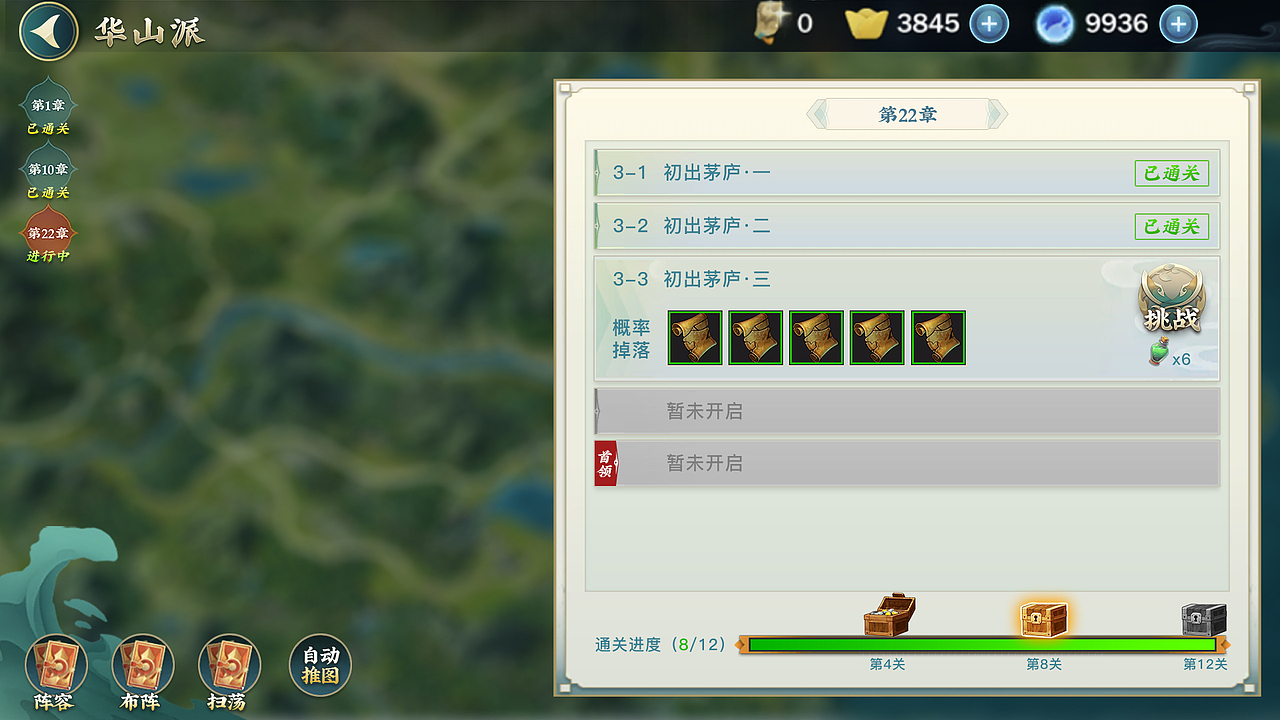Tap the 挑战 challenge medallion
Viewport: 1280px width, 720px height.
pyautogui.click(x=1172, y=300)
